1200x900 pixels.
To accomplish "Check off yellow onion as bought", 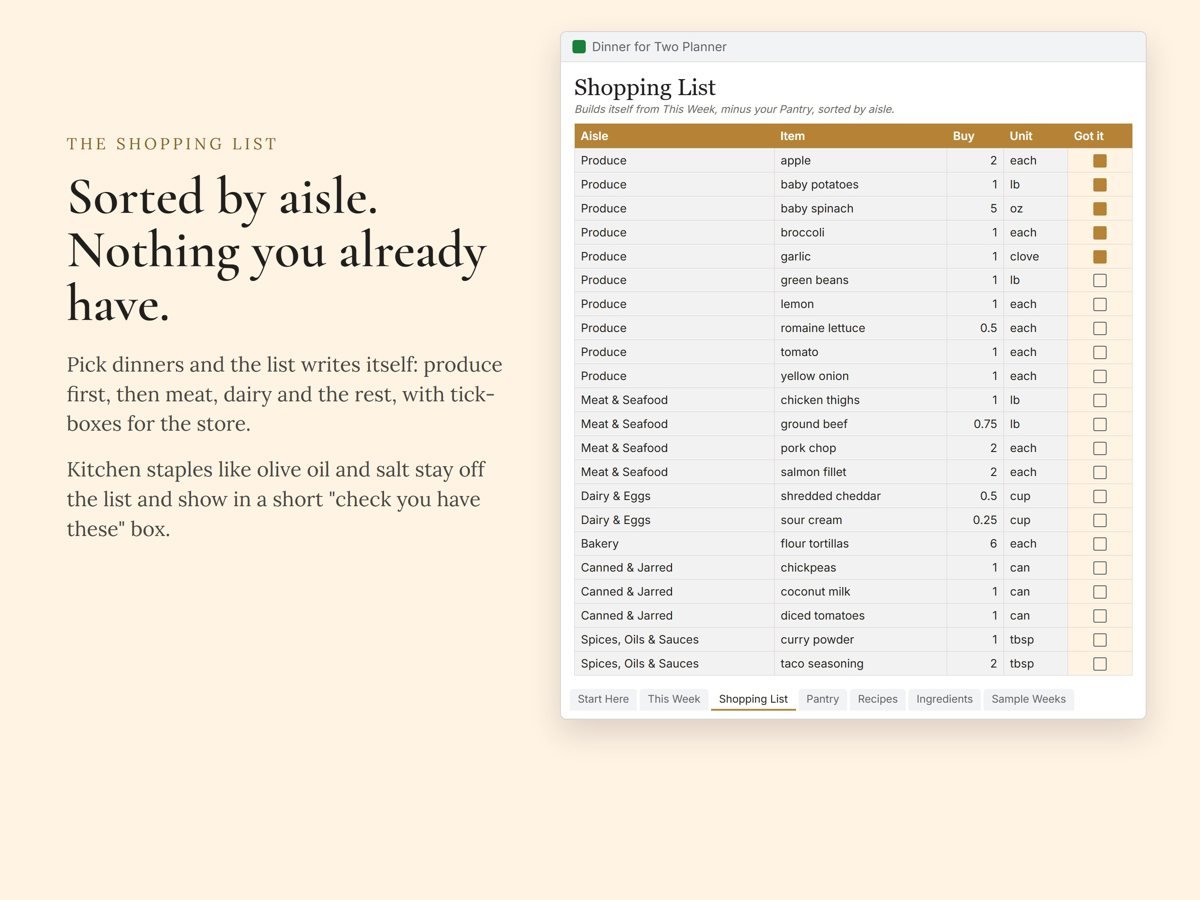I will pyautogui.click(x=1100, y=377).
